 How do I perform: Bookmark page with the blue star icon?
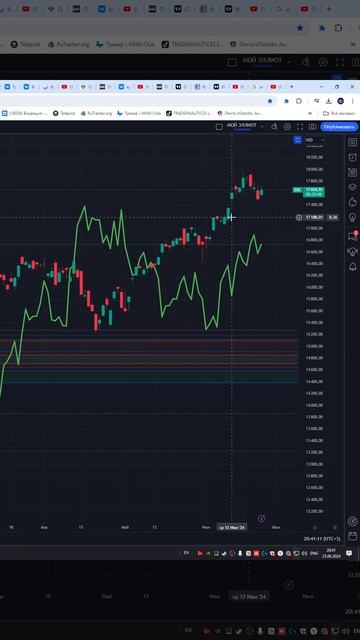pyautogui.click(x=270, y=101)
